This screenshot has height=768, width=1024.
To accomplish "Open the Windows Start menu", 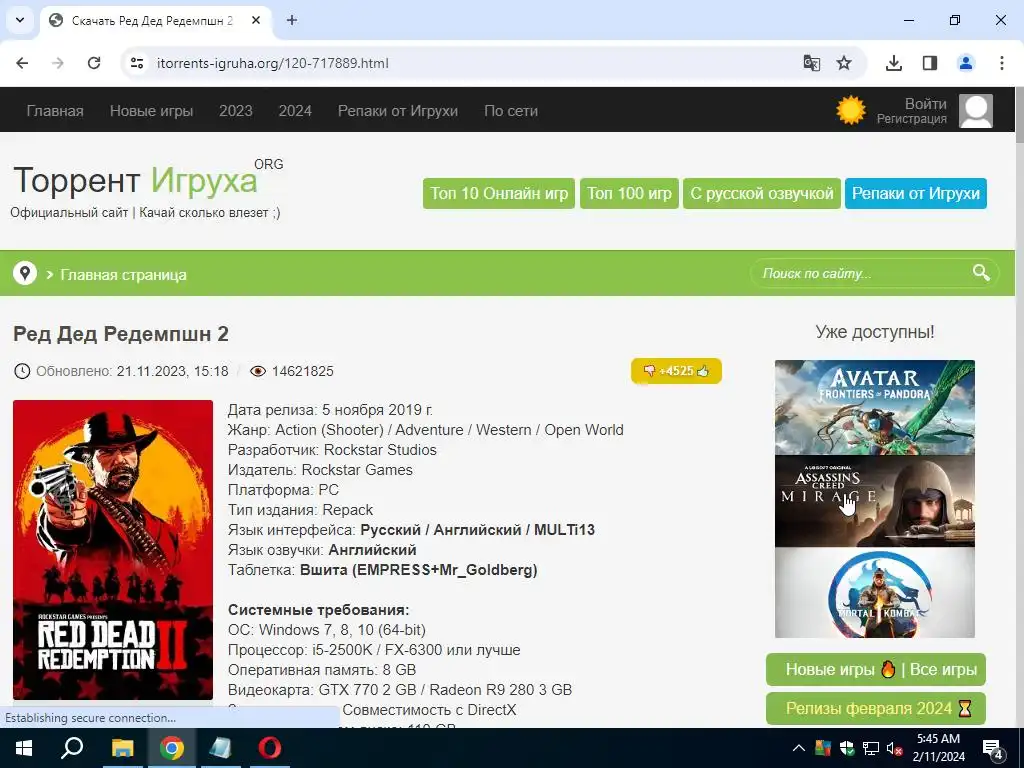I will tap(23, 748).
